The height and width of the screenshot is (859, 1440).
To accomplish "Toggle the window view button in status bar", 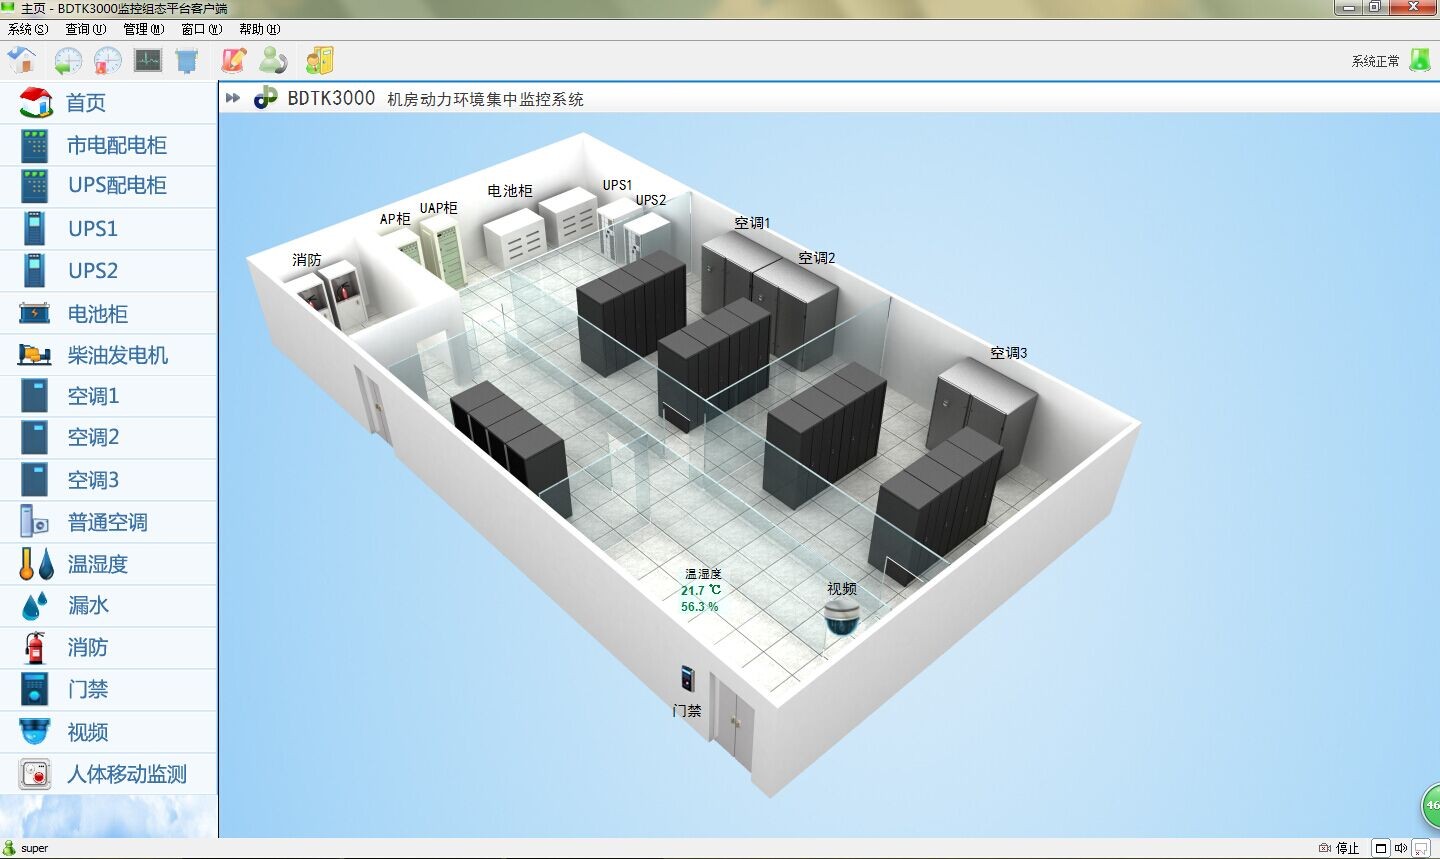I will (1381, 848).
